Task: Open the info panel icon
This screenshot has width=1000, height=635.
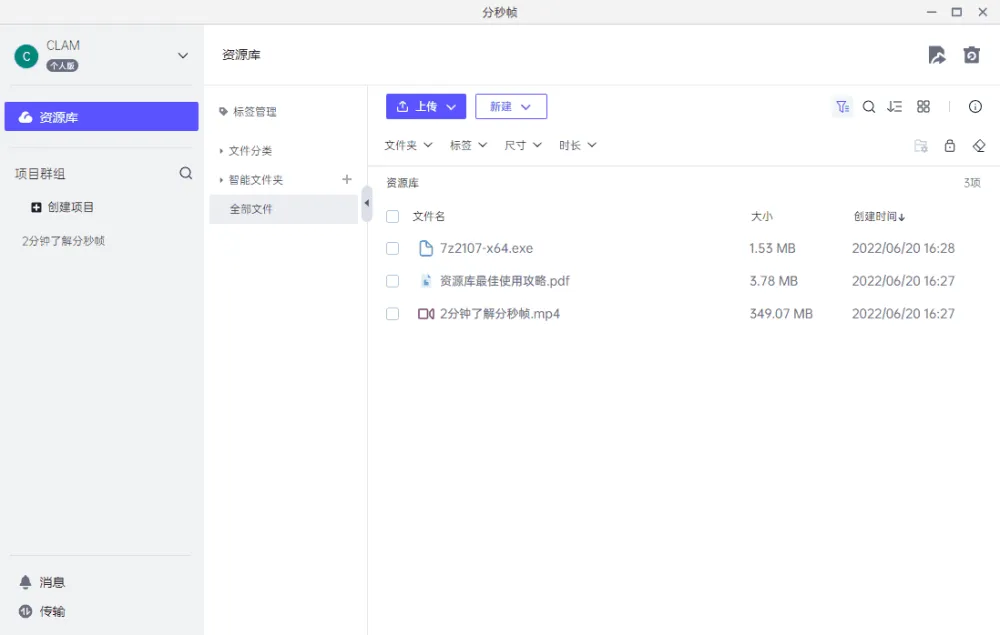Action: [975, 106]
